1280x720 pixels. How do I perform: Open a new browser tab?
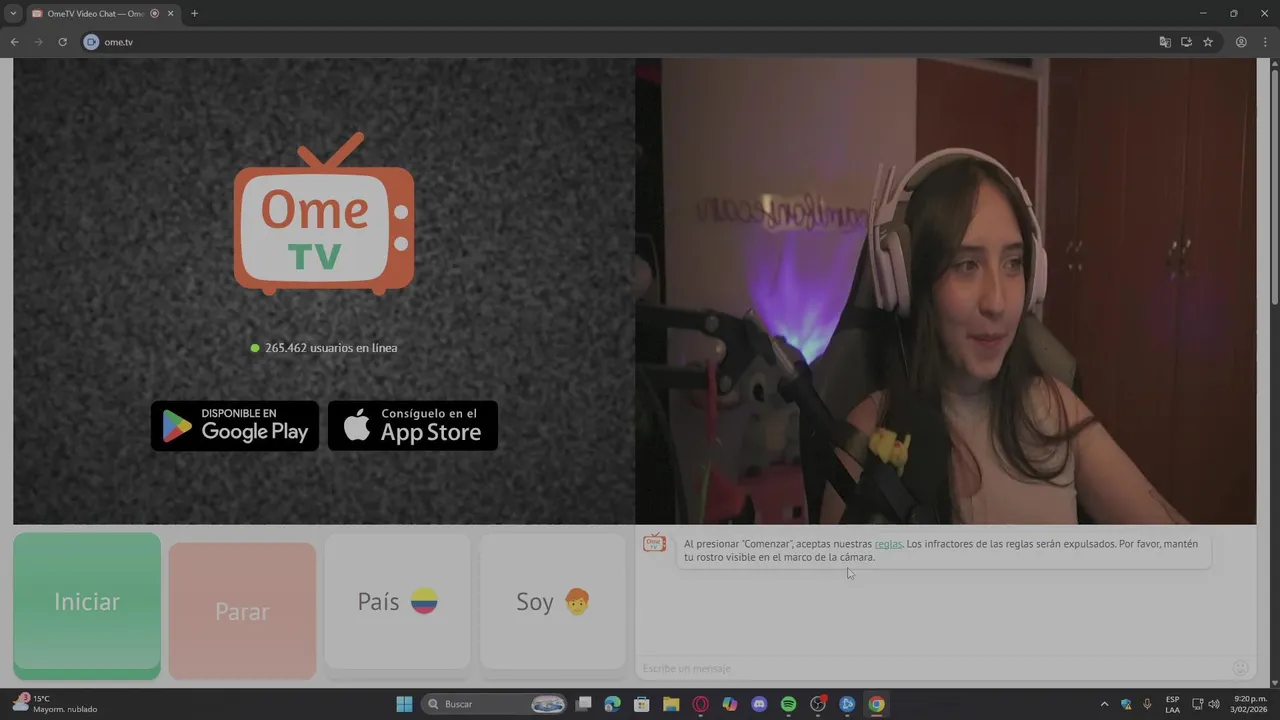[194, 13]
